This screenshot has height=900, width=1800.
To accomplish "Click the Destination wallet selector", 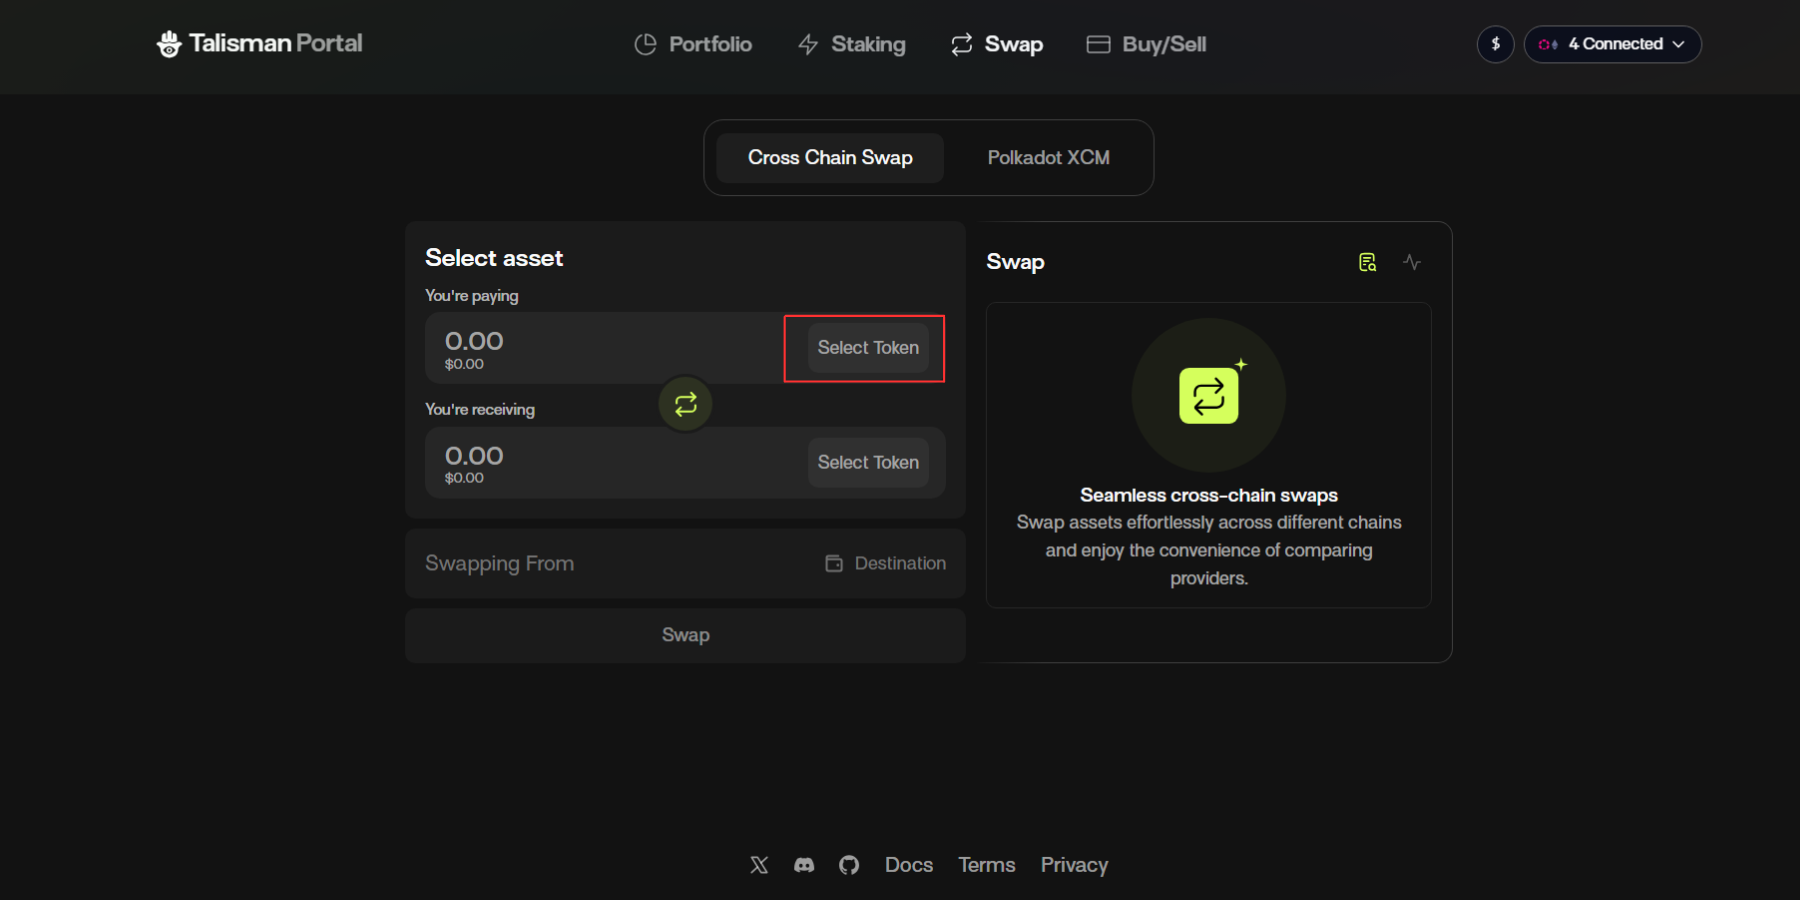I will point(886,564).
